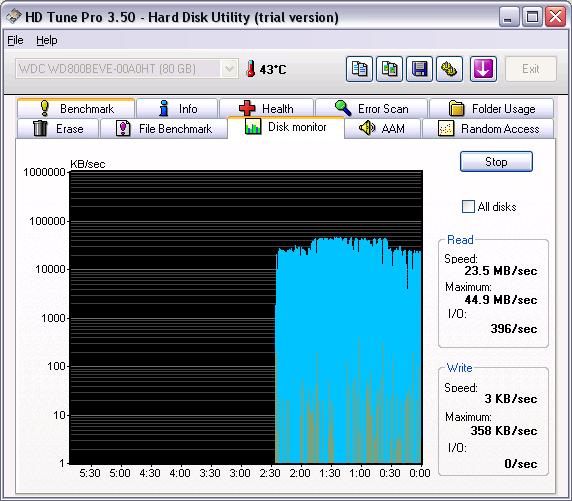This screenshot has height=501, width=572.
Task: Click the copy screenshot to clipboard icon
Action: [389, 69]
